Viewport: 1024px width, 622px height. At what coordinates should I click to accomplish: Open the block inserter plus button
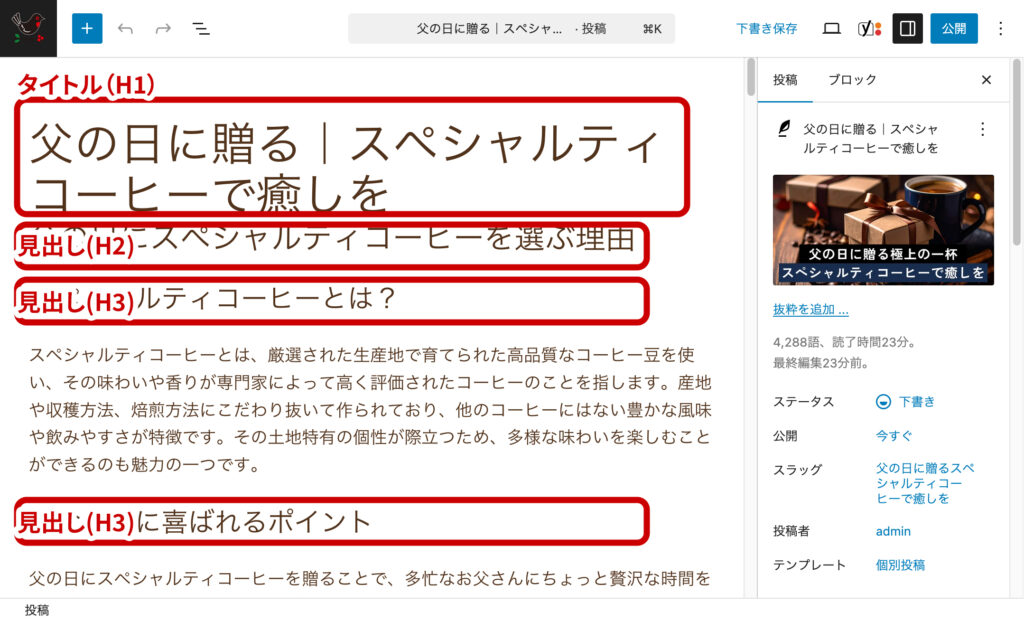[x=87, y=29]
